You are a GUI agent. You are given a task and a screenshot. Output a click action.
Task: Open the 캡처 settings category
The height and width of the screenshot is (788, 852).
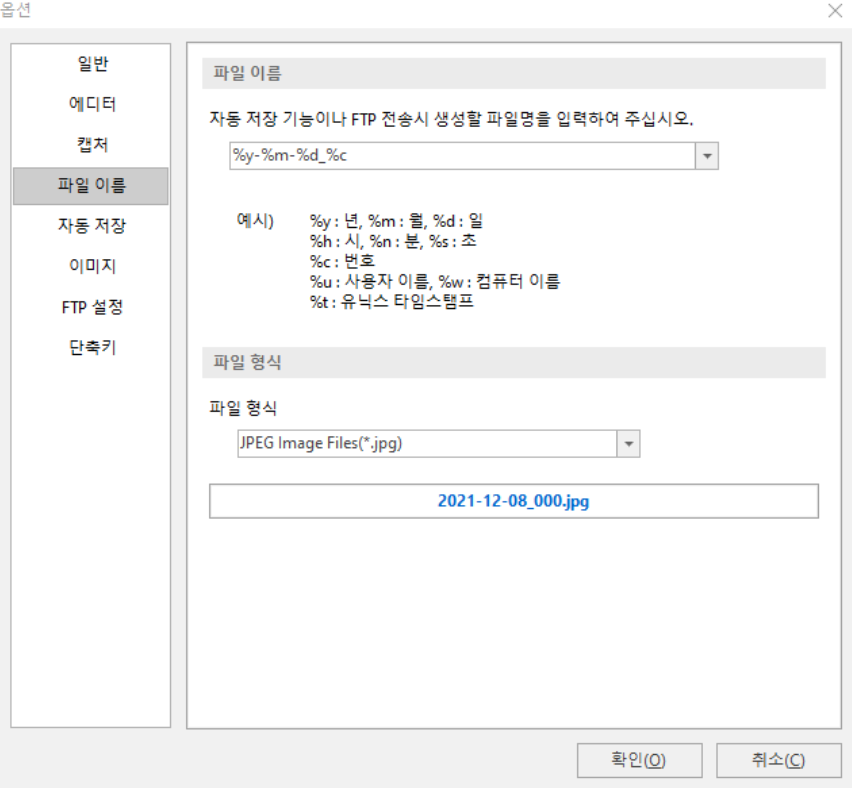(x=91, y=145)
